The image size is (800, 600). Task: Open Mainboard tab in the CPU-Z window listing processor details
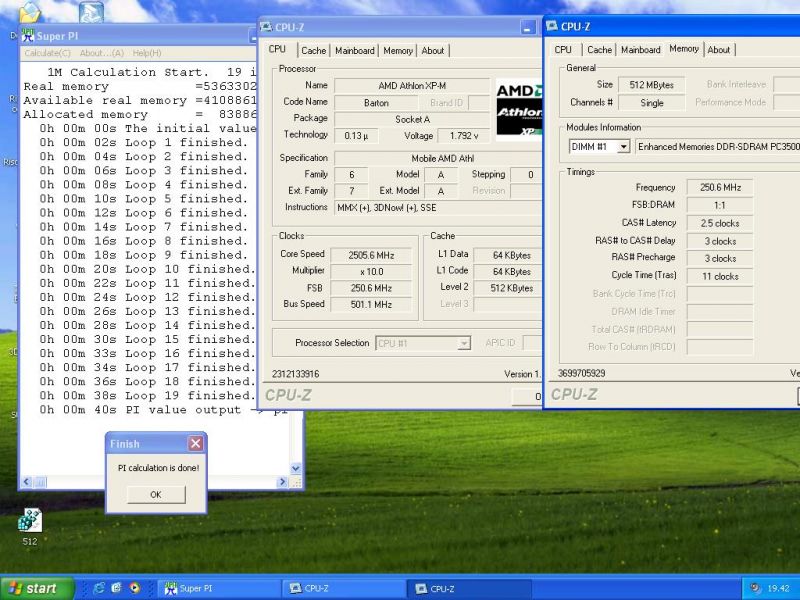click(x=355, y=51)
